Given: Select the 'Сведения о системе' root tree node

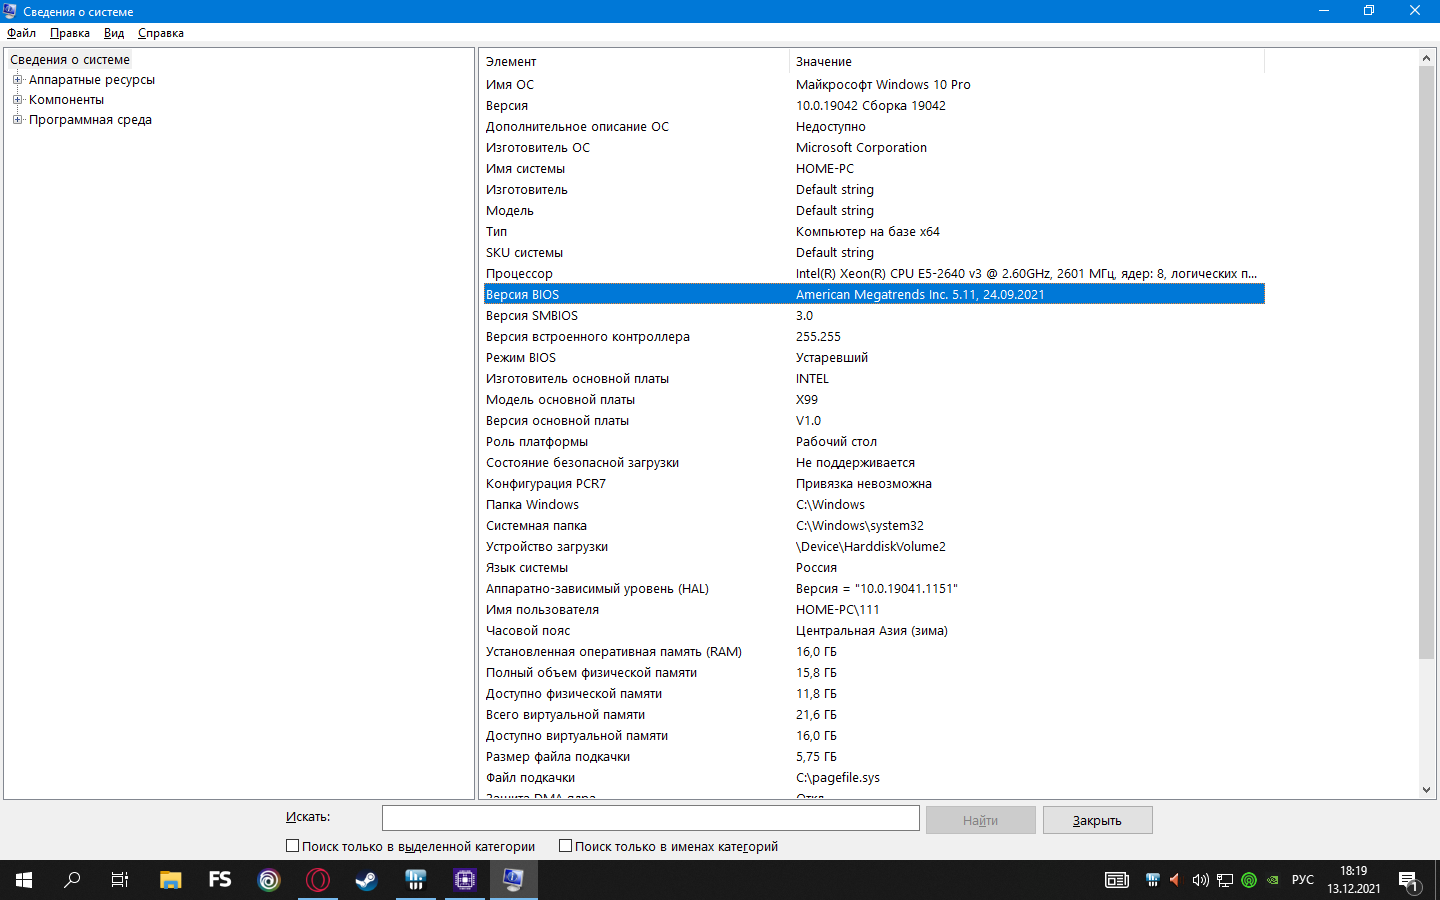Looking at the screenshot, I should [x=70, y=60].
